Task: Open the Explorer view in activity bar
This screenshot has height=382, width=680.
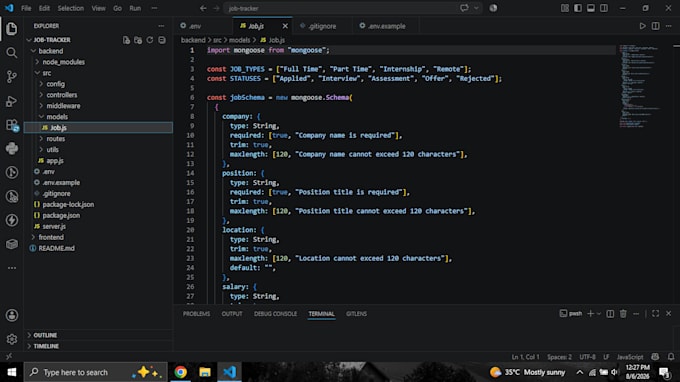Action: [x=12, y=29]
